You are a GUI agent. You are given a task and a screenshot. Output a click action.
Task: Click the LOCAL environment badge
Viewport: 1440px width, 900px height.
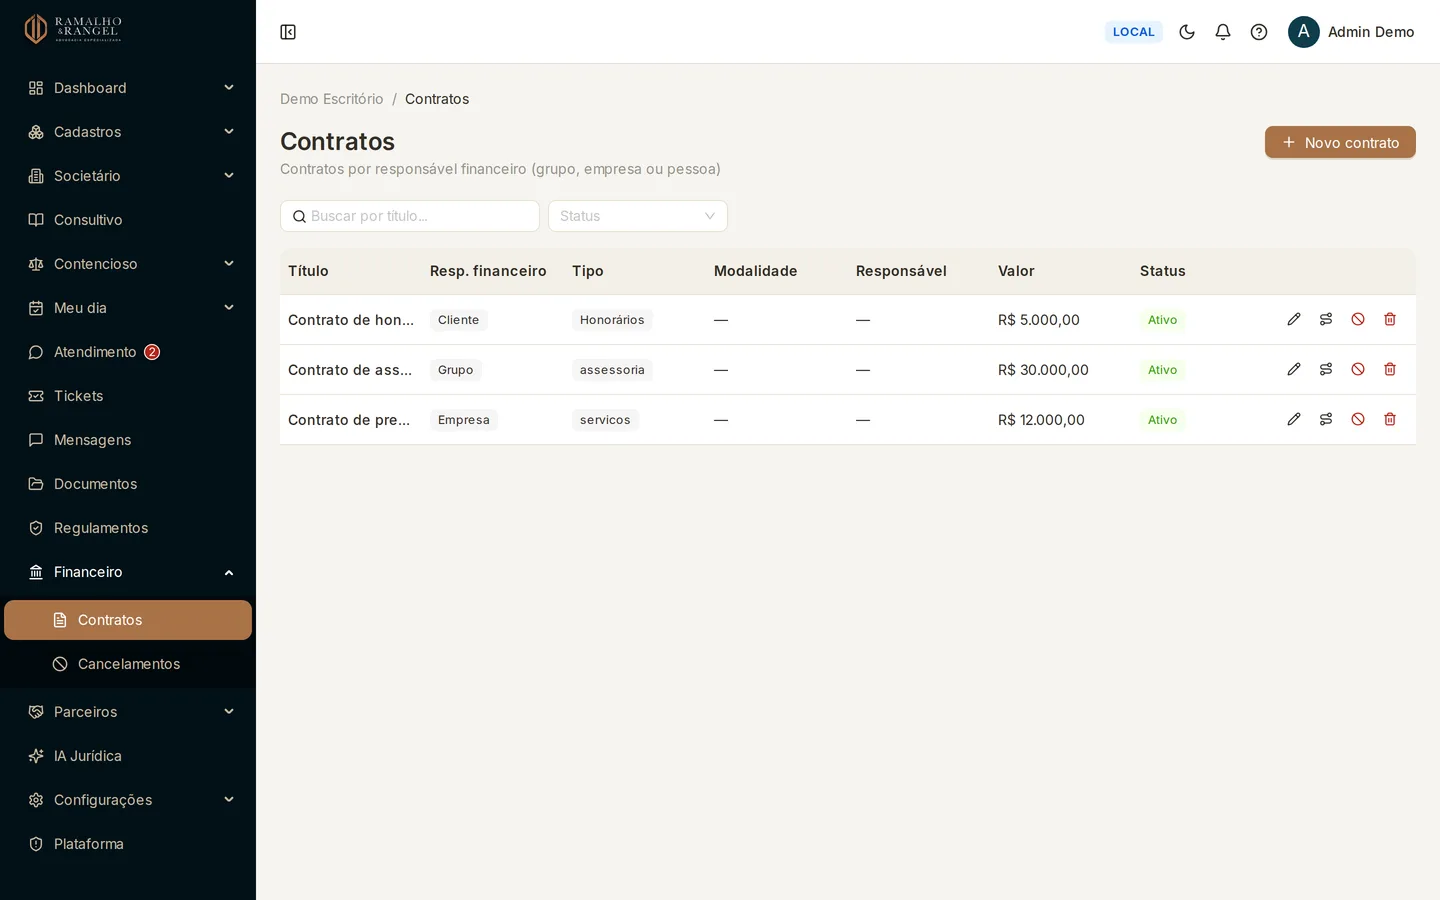coord(1134,32)
